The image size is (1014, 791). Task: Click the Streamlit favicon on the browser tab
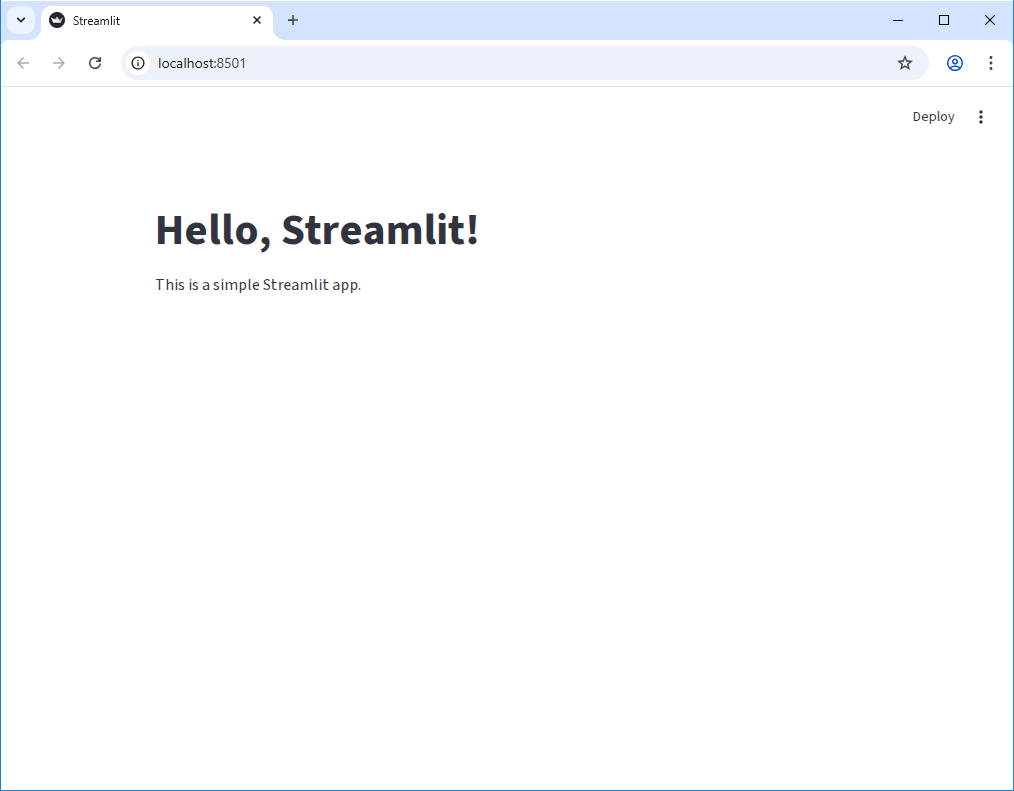(x=57, y=20)
